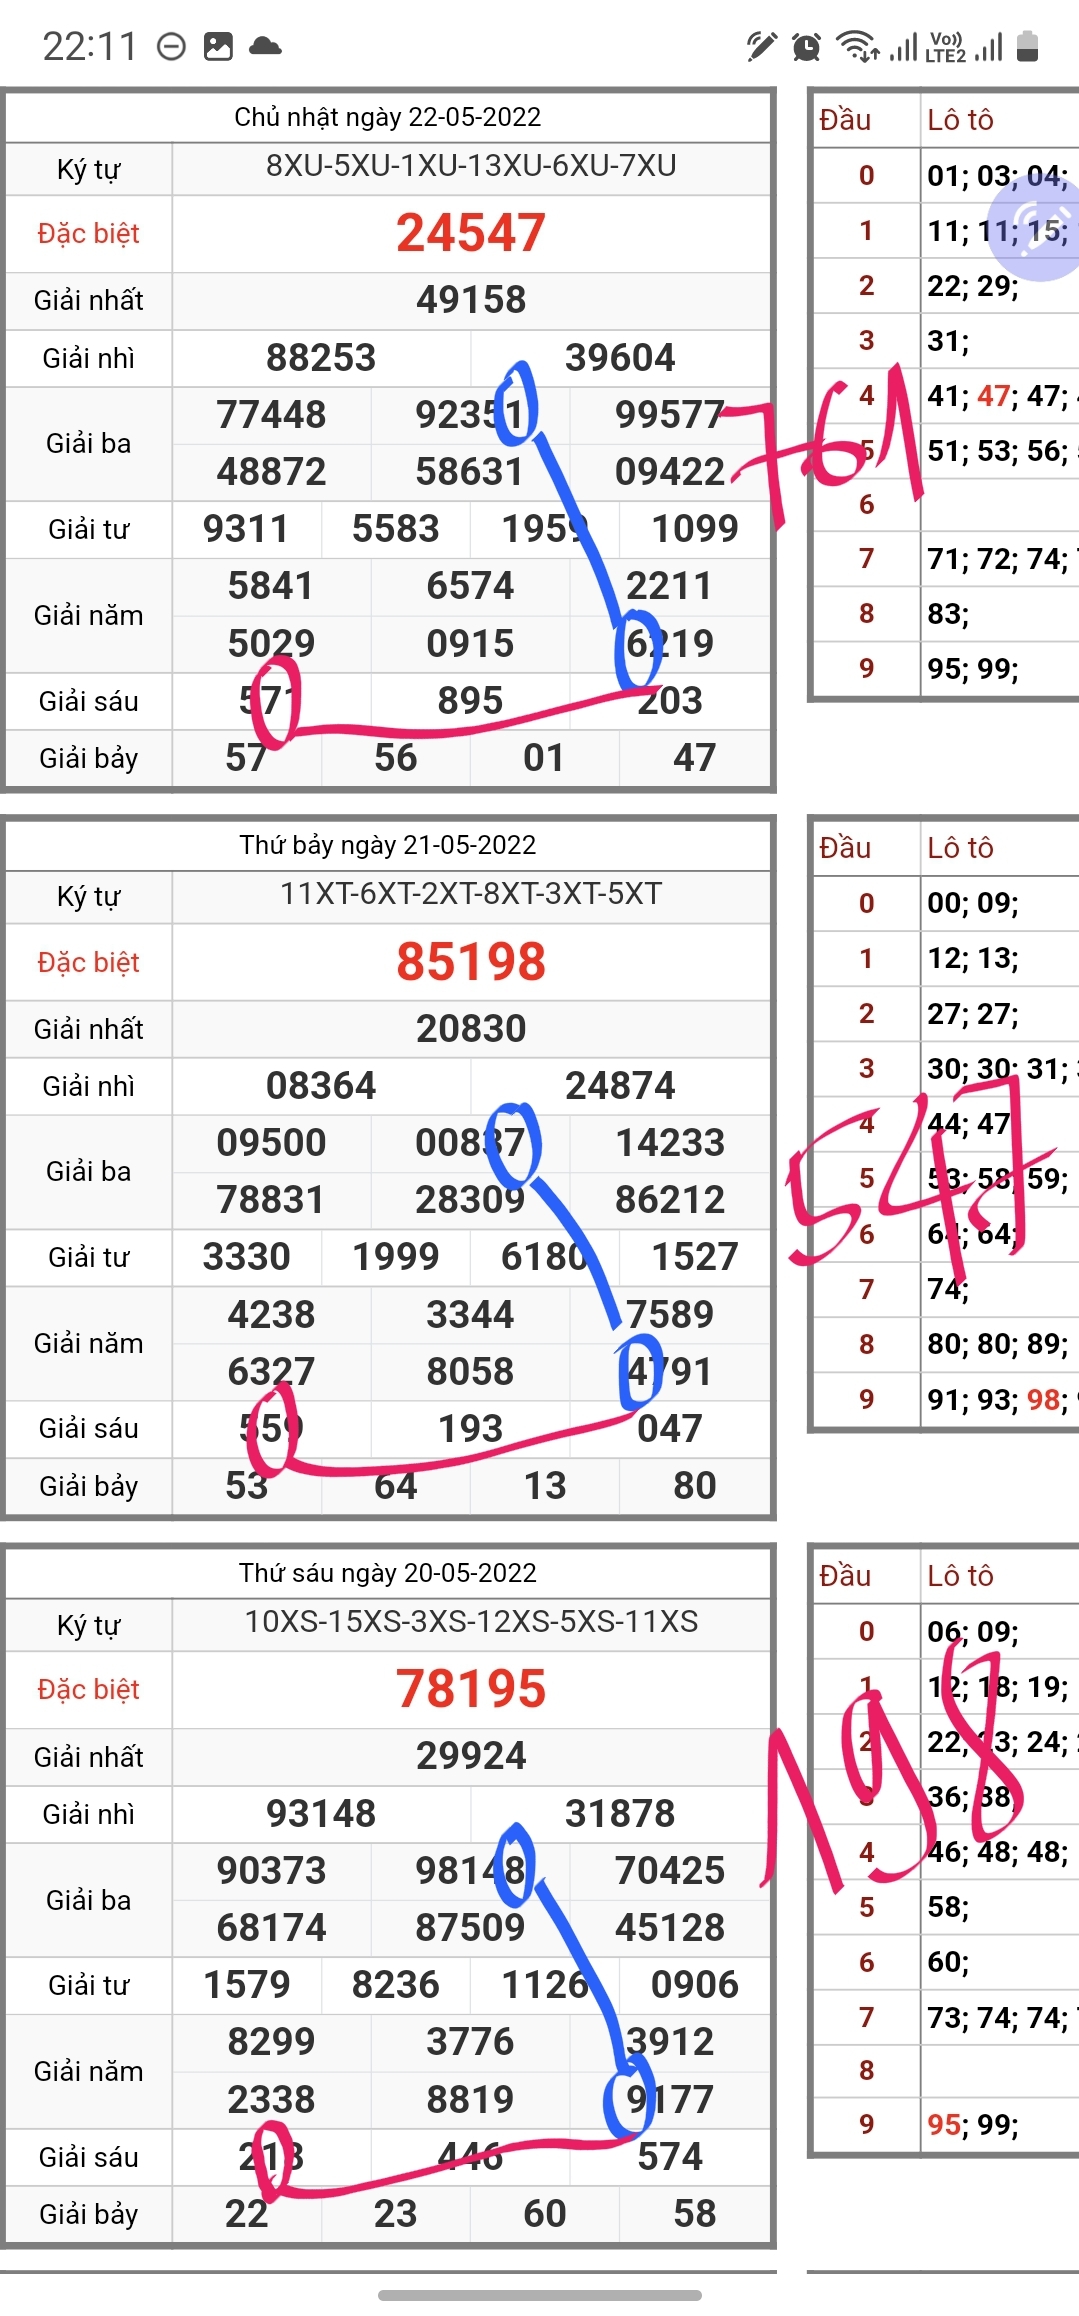The image size is (1079, 2316).
Task: Tap the code row 11XT-6XT-2XT-8XT-3XT-5XT
Action: coord(470,894)
